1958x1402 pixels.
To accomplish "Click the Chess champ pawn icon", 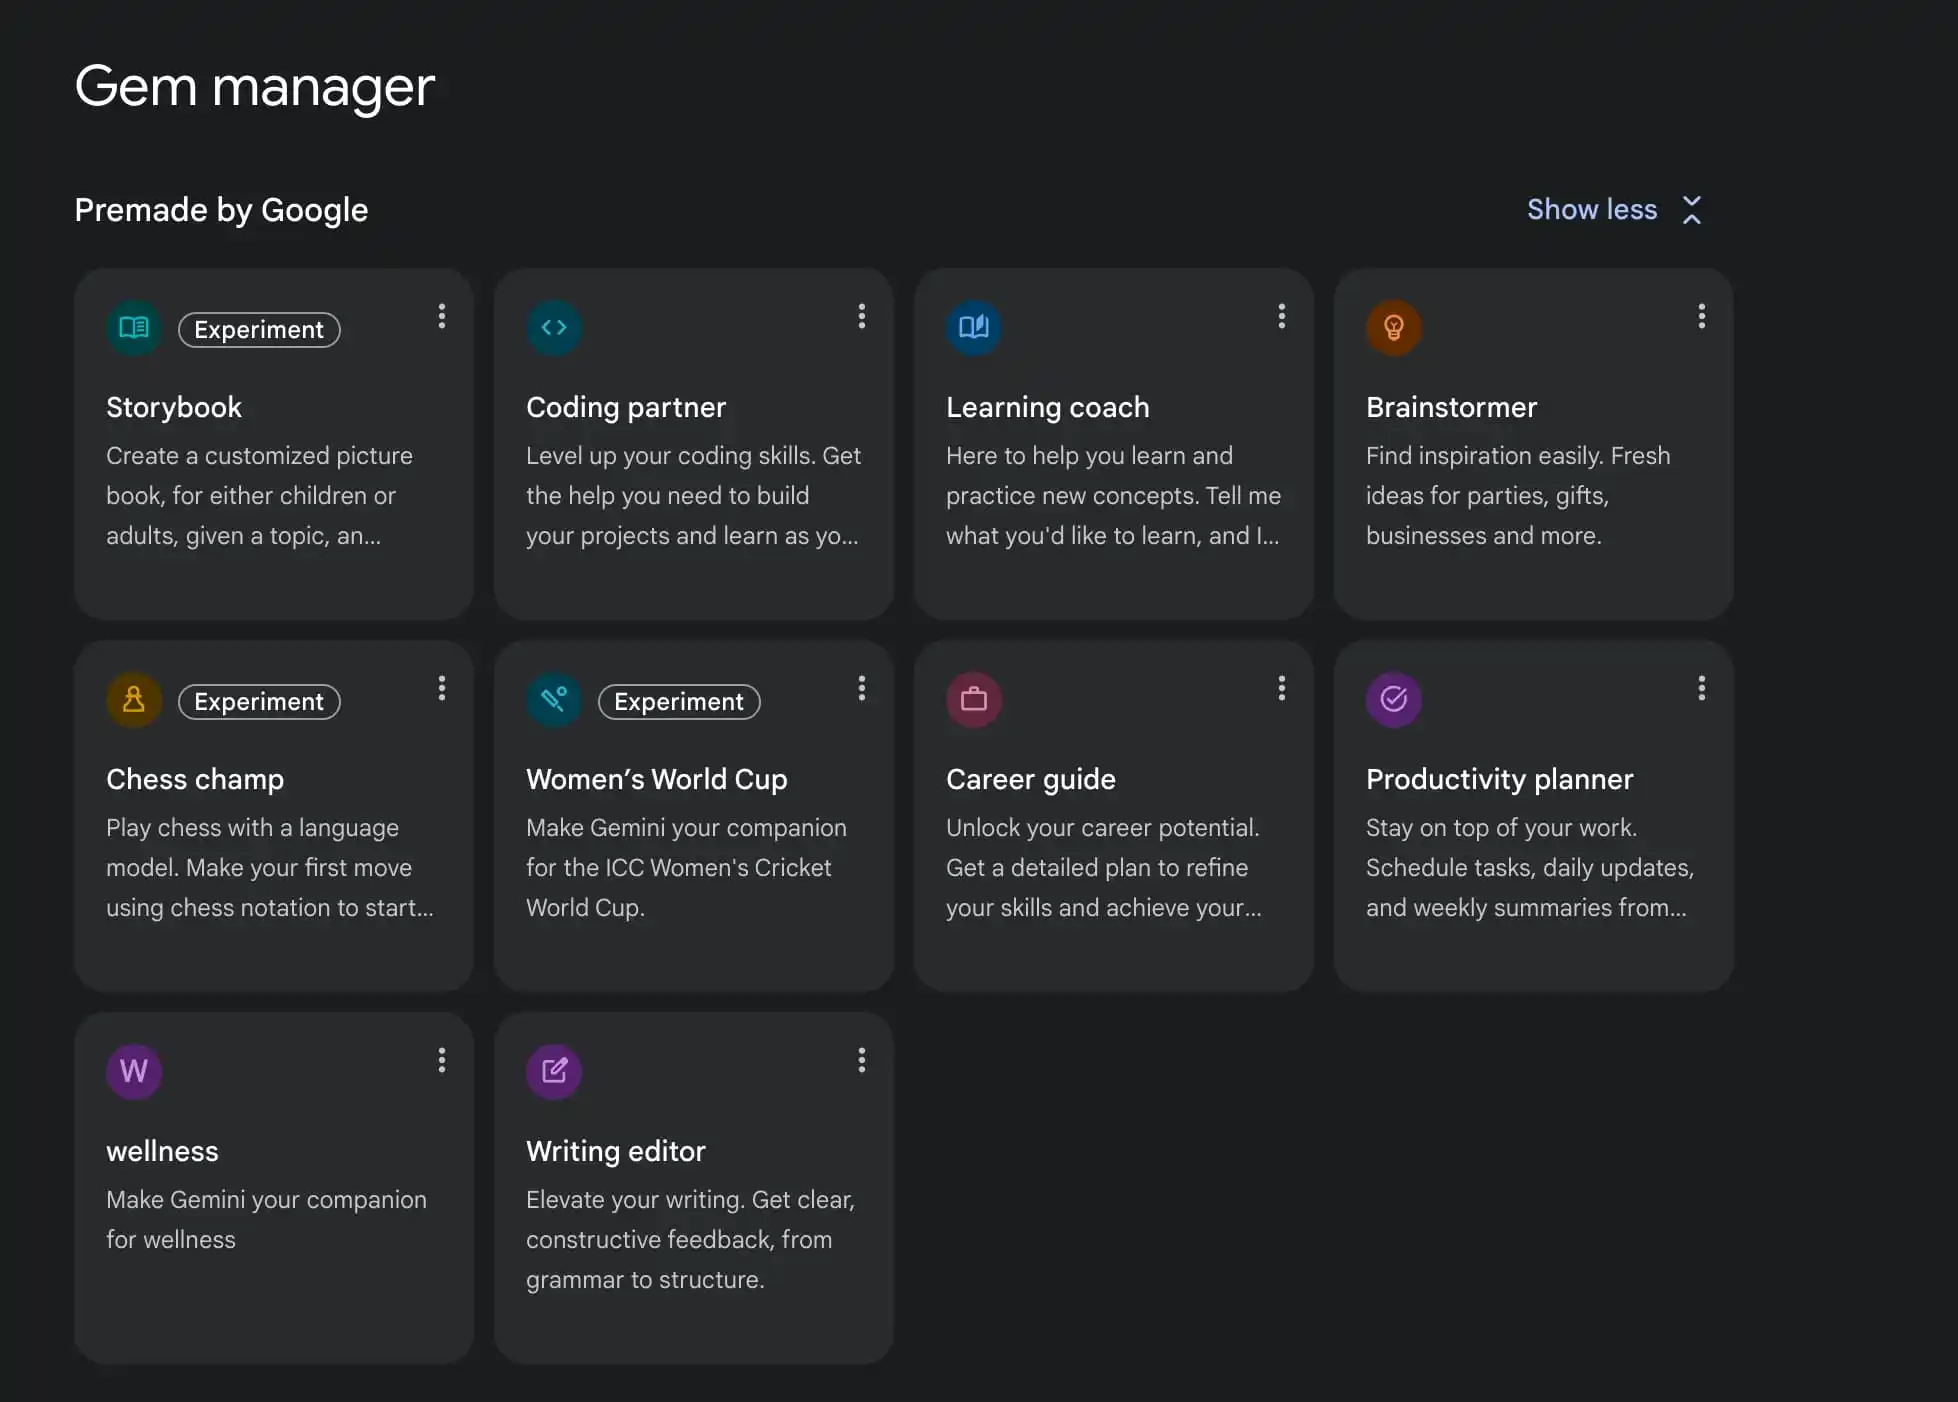I will tap(134, 700).
